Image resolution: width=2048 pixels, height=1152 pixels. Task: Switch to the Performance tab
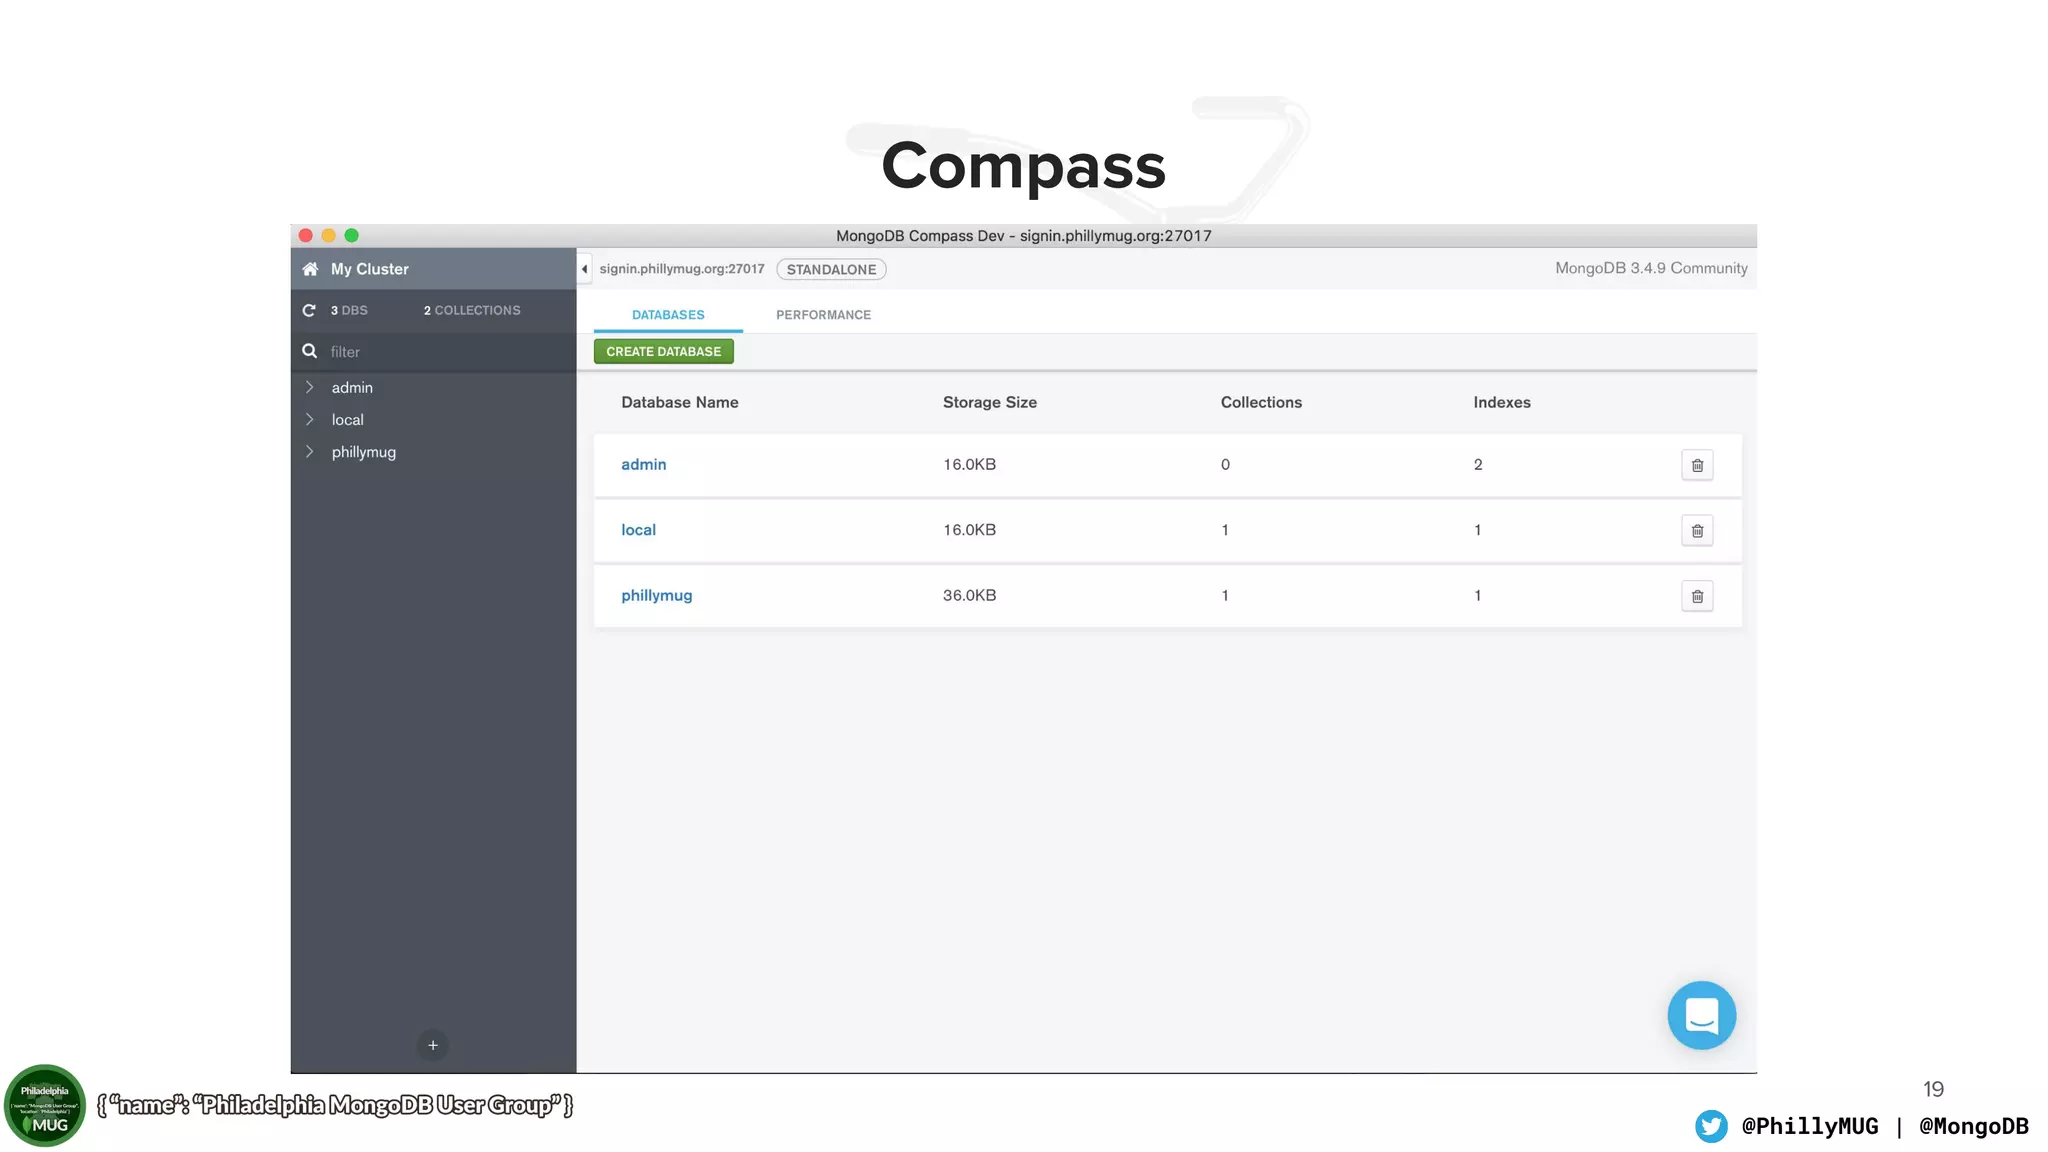(823, 315)
